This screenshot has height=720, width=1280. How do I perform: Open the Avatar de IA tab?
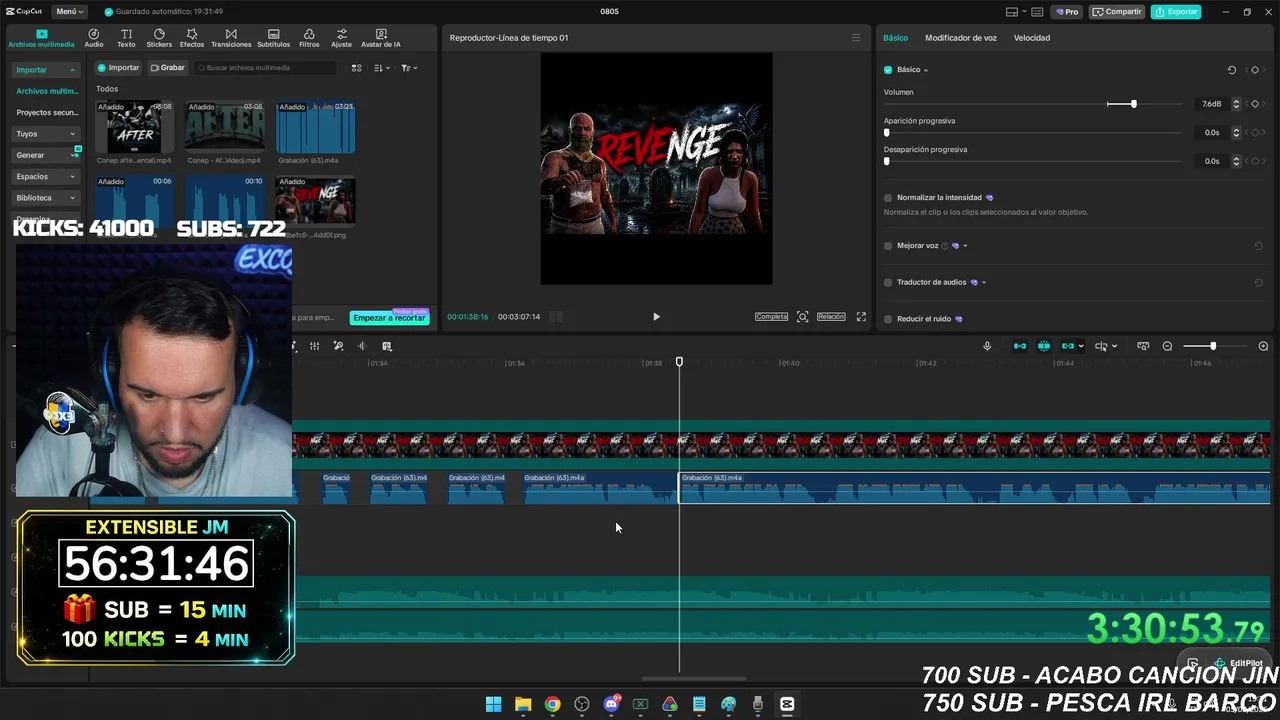[x=381, y=38]
